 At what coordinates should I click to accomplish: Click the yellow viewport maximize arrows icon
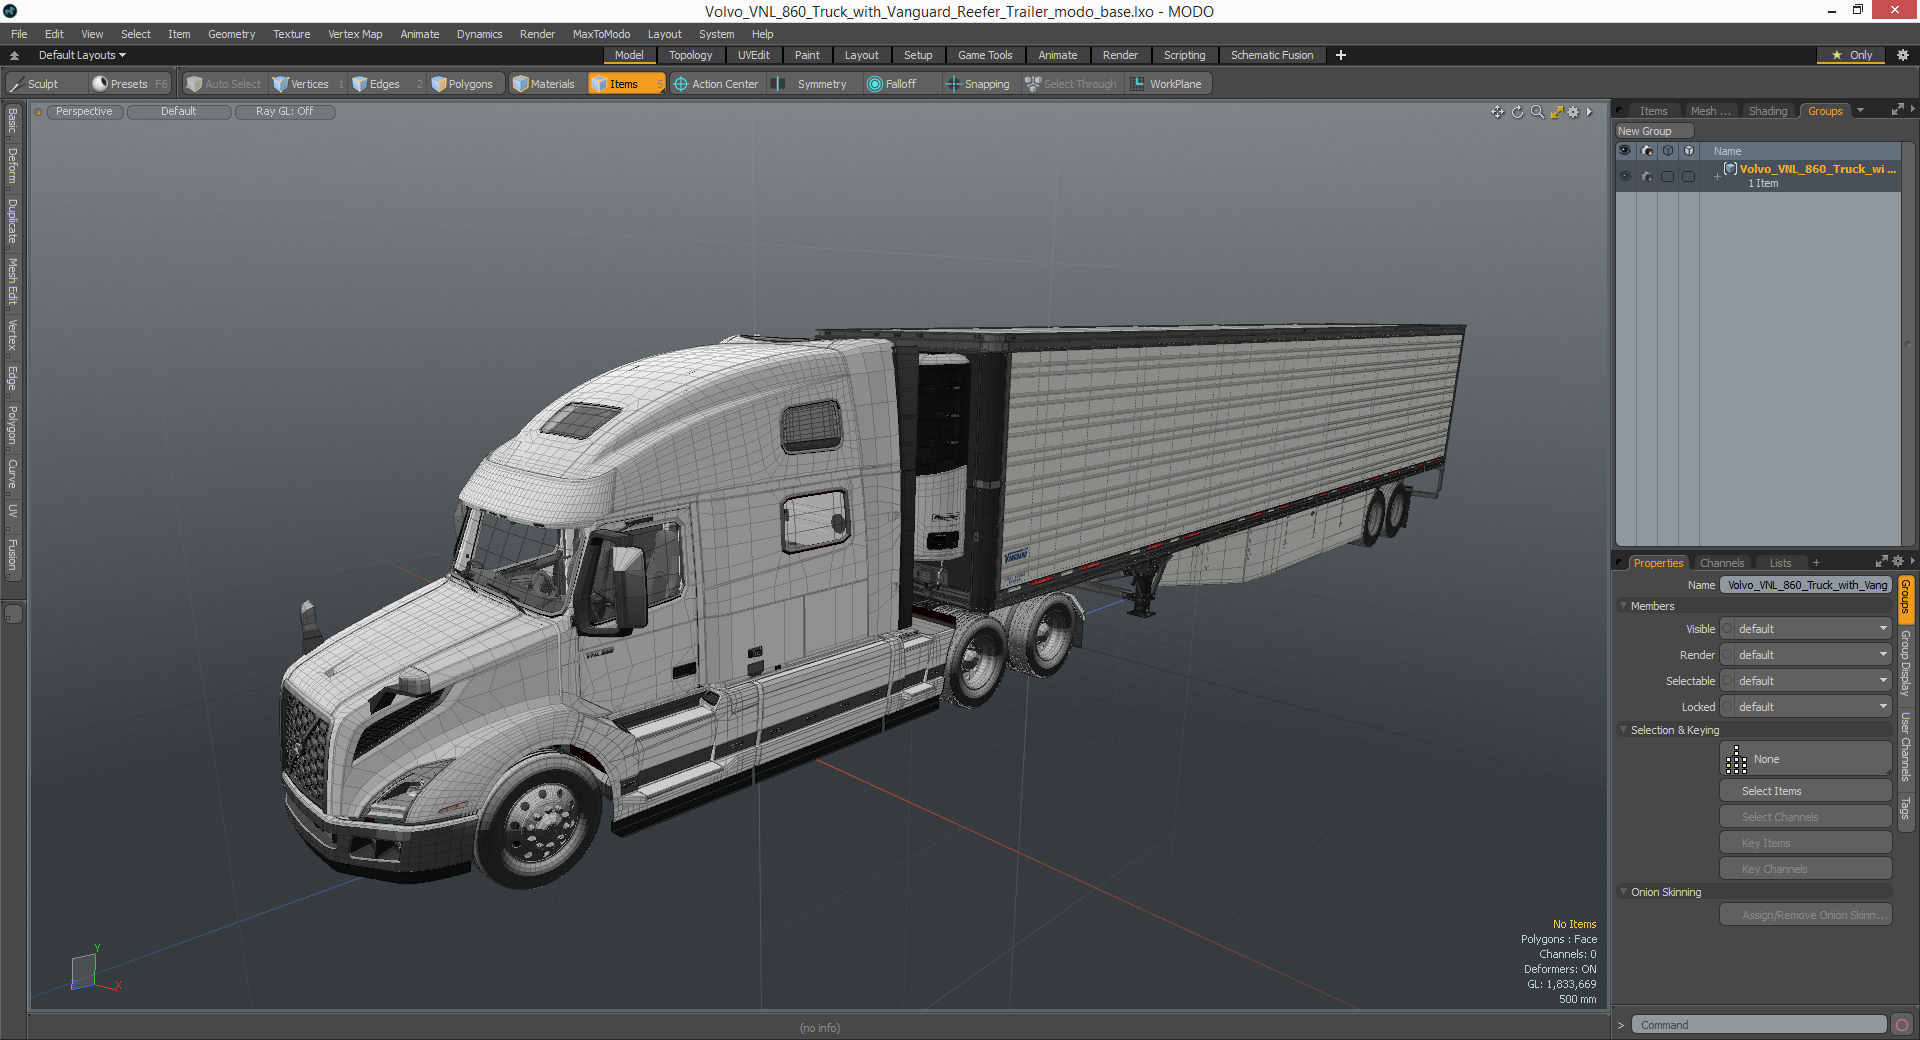1556,112
